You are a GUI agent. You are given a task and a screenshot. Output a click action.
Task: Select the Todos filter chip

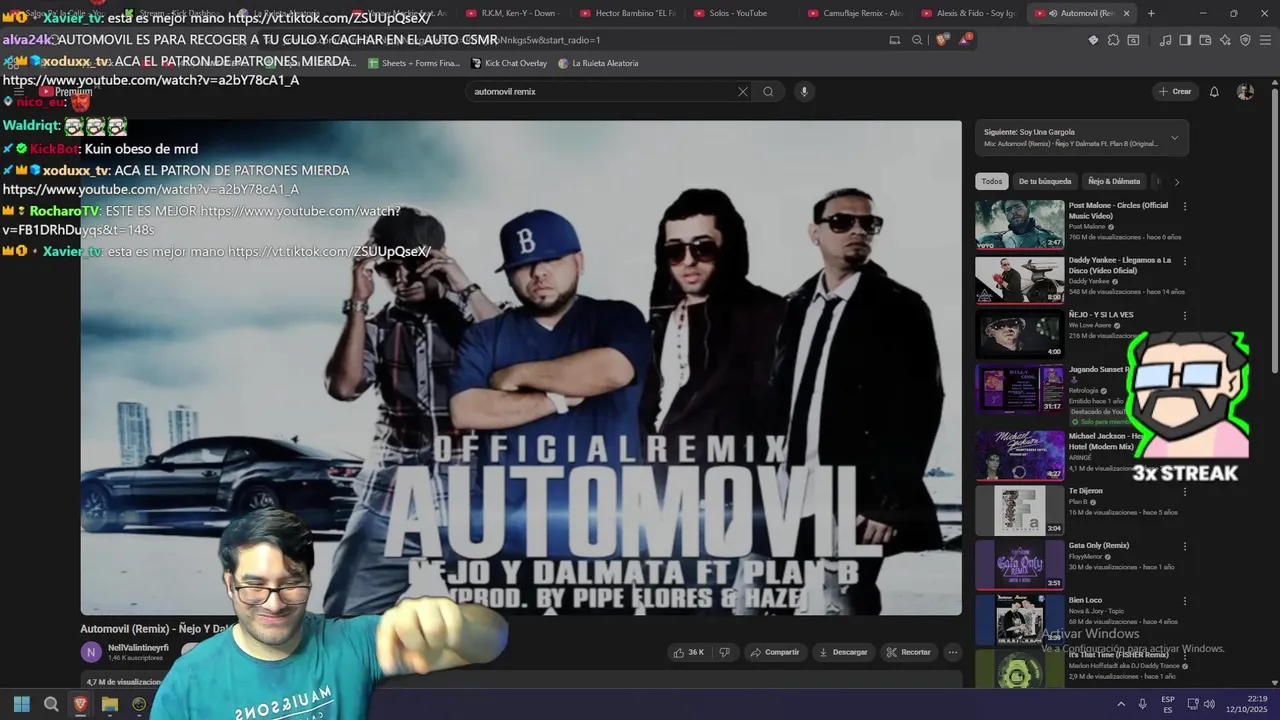coord(991,181)
